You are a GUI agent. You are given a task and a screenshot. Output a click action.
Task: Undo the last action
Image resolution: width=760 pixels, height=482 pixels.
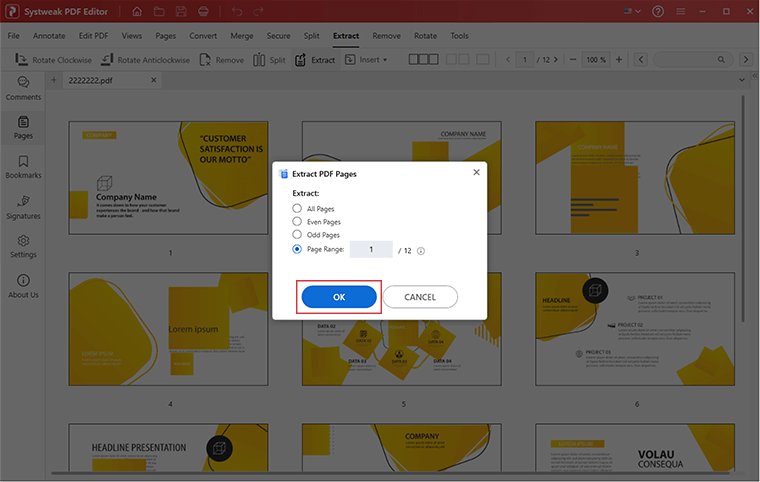click(237, 11)
